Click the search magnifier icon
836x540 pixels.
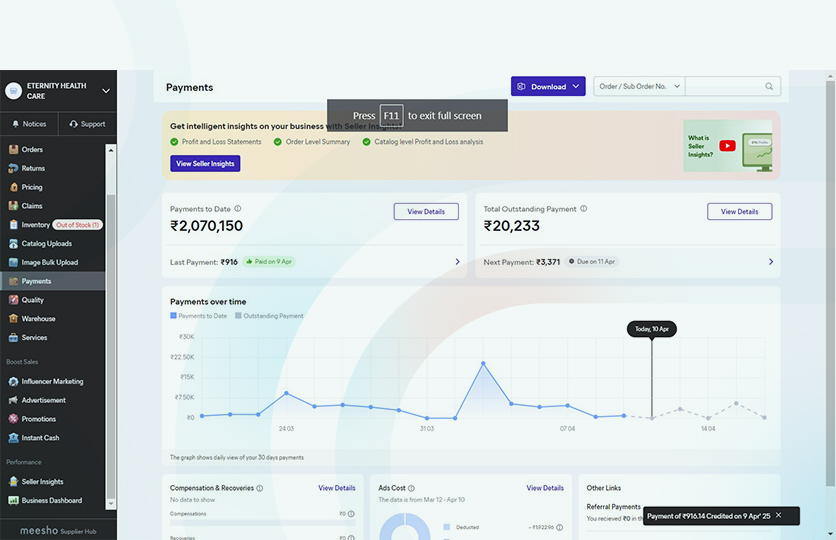[x=769, y=87]
